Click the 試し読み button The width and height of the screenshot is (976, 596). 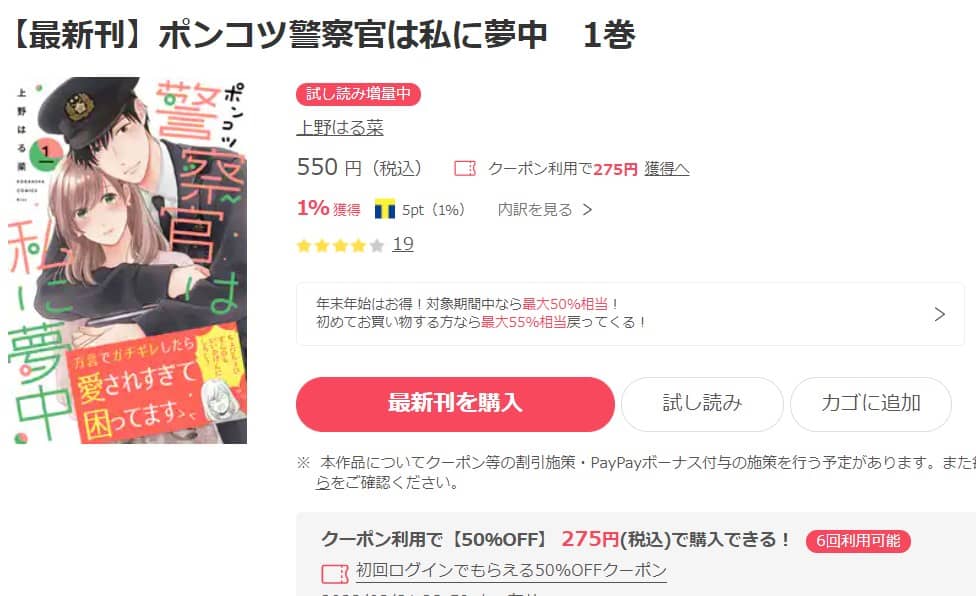(x=702, y=404)
